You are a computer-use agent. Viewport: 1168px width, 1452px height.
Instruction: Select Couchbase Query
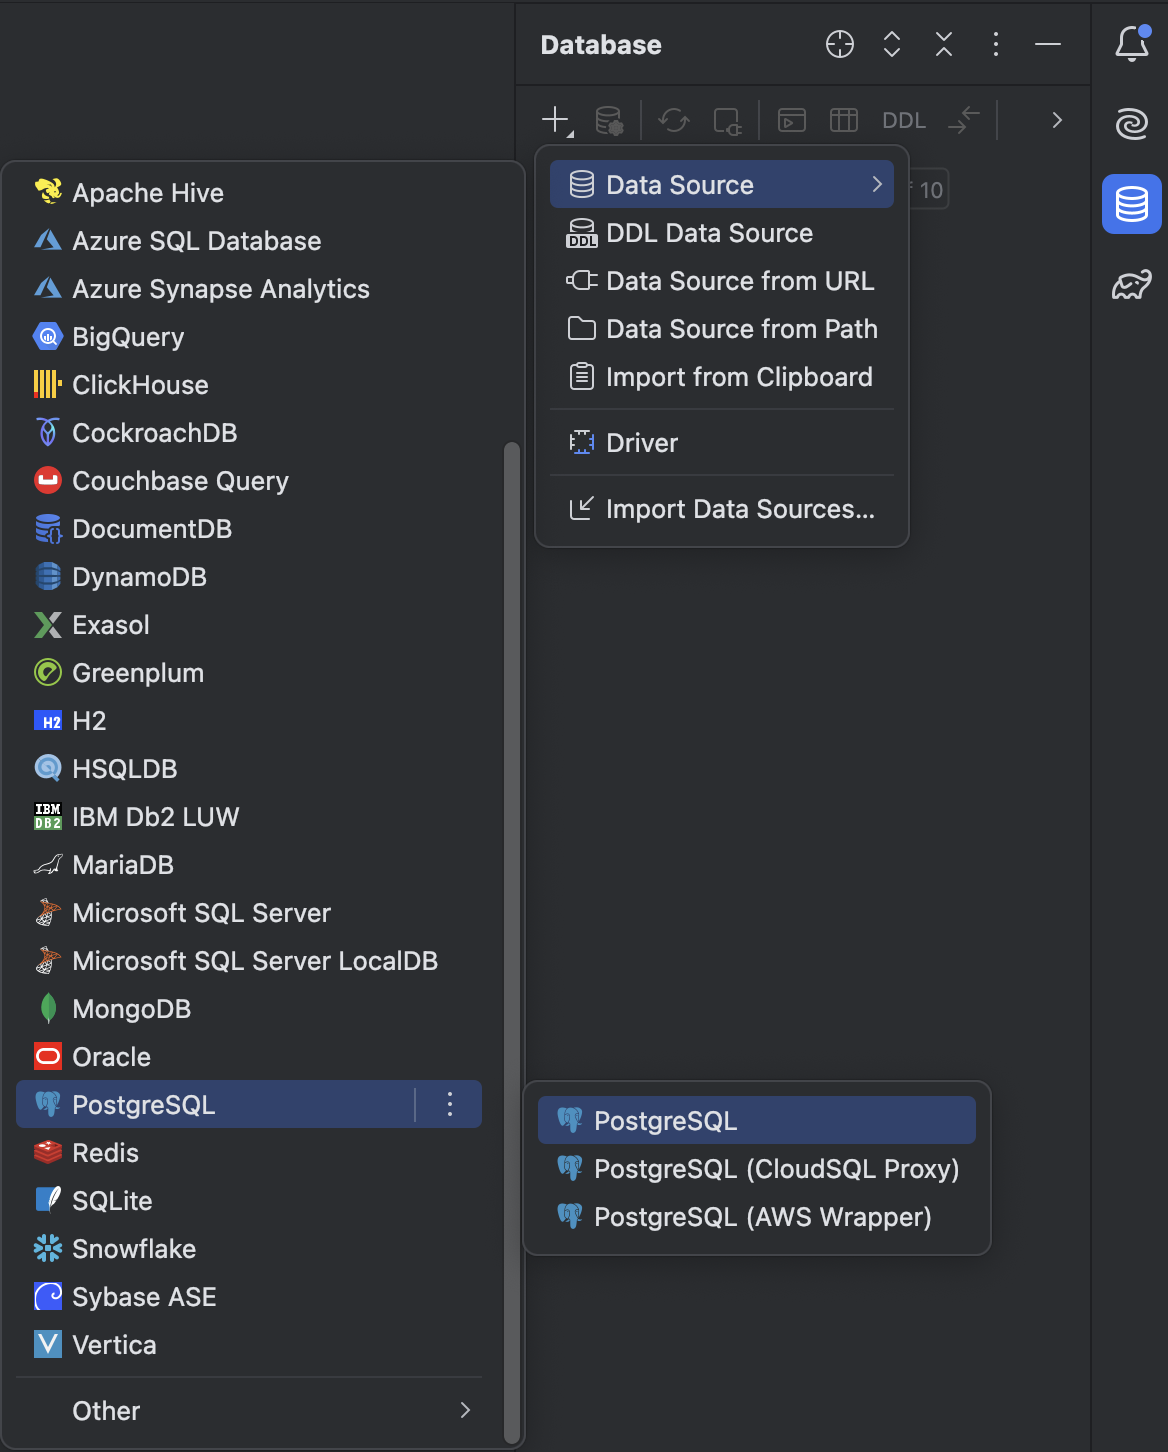tap(249, 481)
